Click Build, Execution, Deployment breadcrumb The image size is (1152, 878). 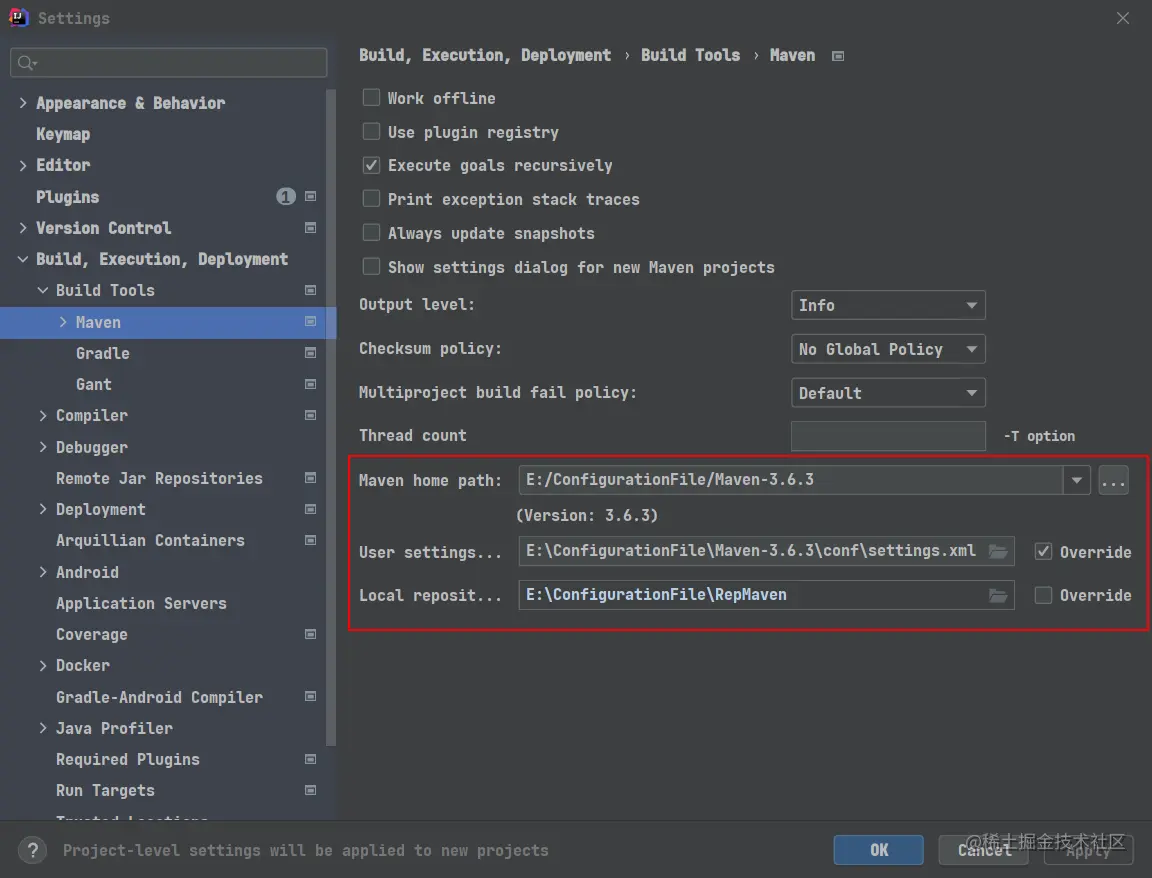click(485, 55)
